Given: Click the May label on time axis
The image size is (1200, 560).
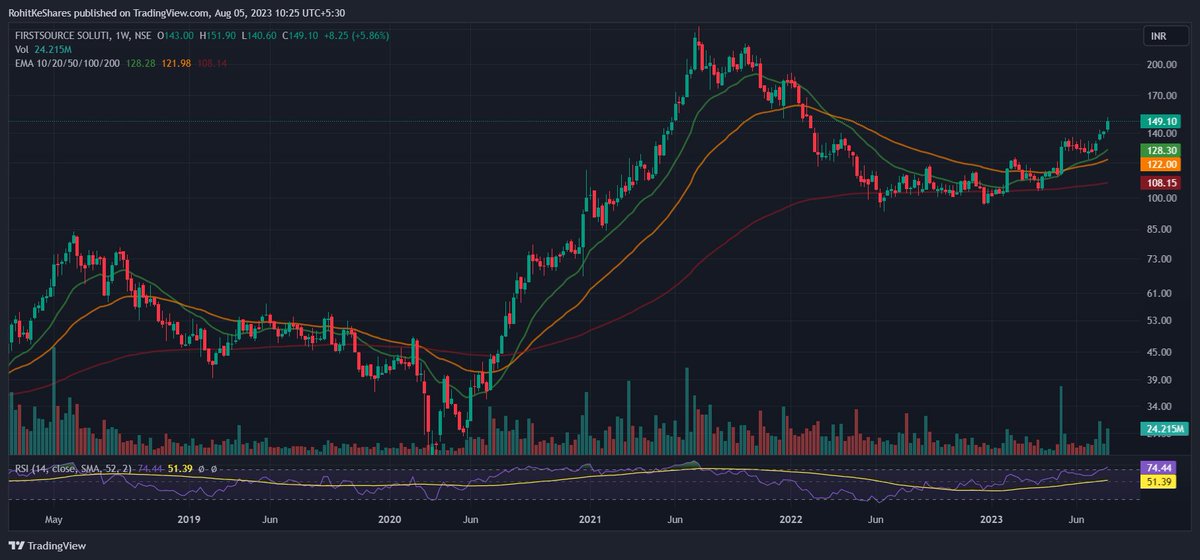Looking at the screenshot, I should [54, 520].
